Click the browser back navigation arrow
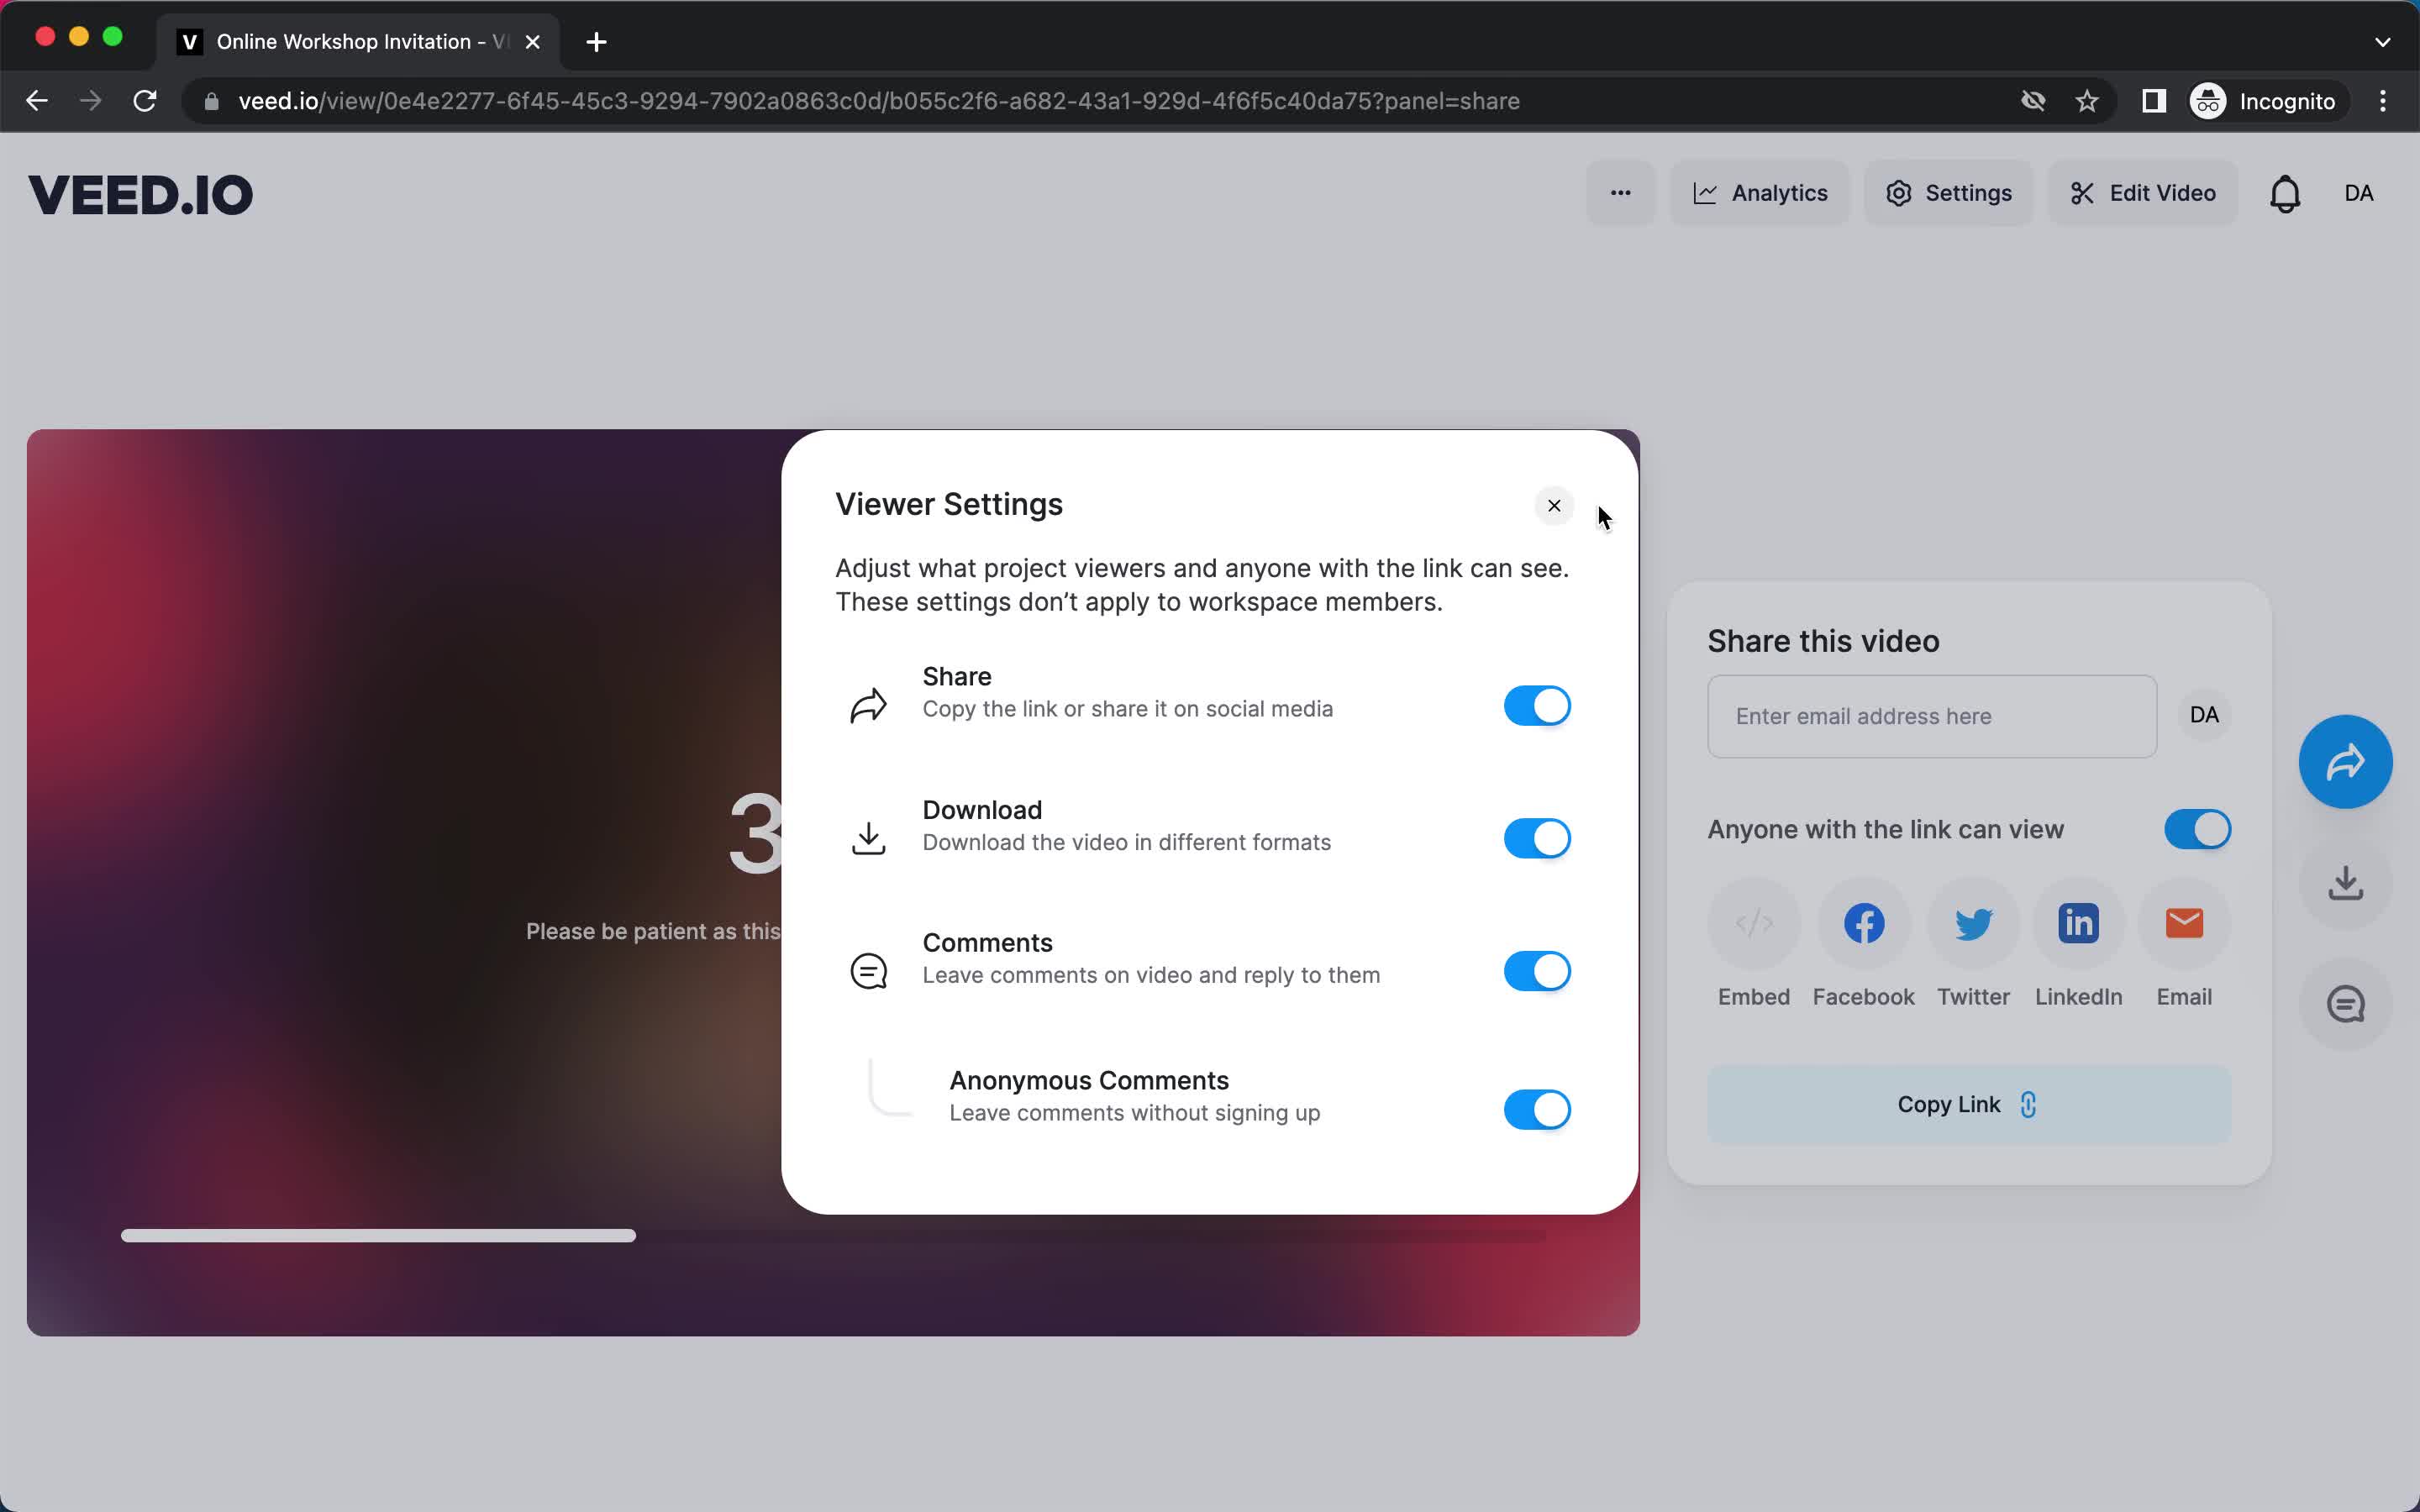 [37, 99]
